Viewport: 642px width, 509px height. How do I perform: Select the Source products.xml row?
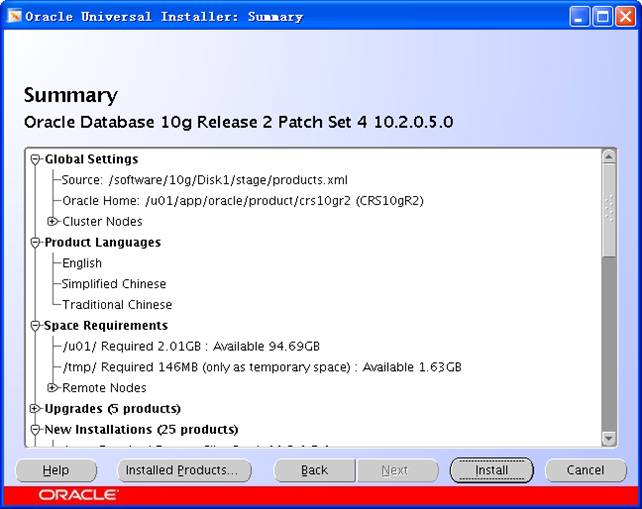pos(204,180)
